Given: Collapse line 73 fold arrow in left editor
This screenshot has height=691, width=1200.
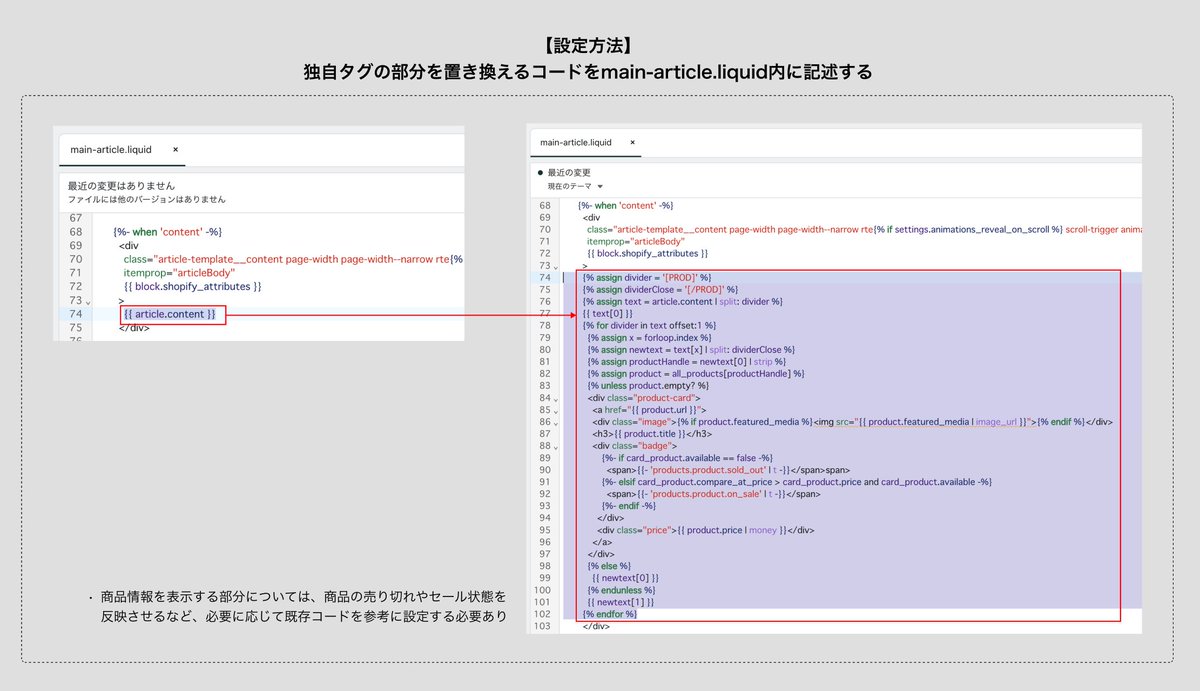Looking at the screenshot, I should click(88, 302).
